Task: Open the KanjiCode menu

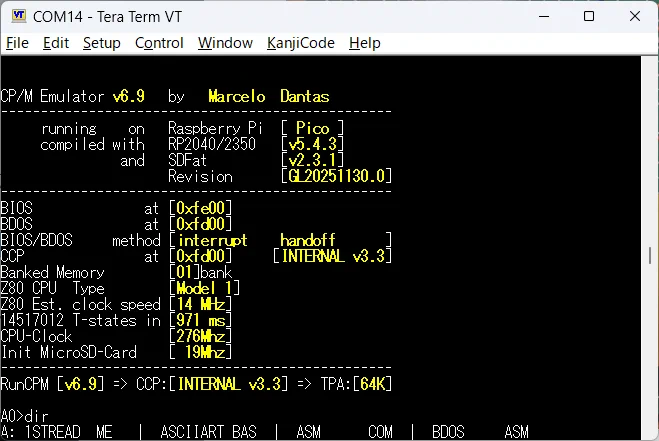Action: [301, 43]
